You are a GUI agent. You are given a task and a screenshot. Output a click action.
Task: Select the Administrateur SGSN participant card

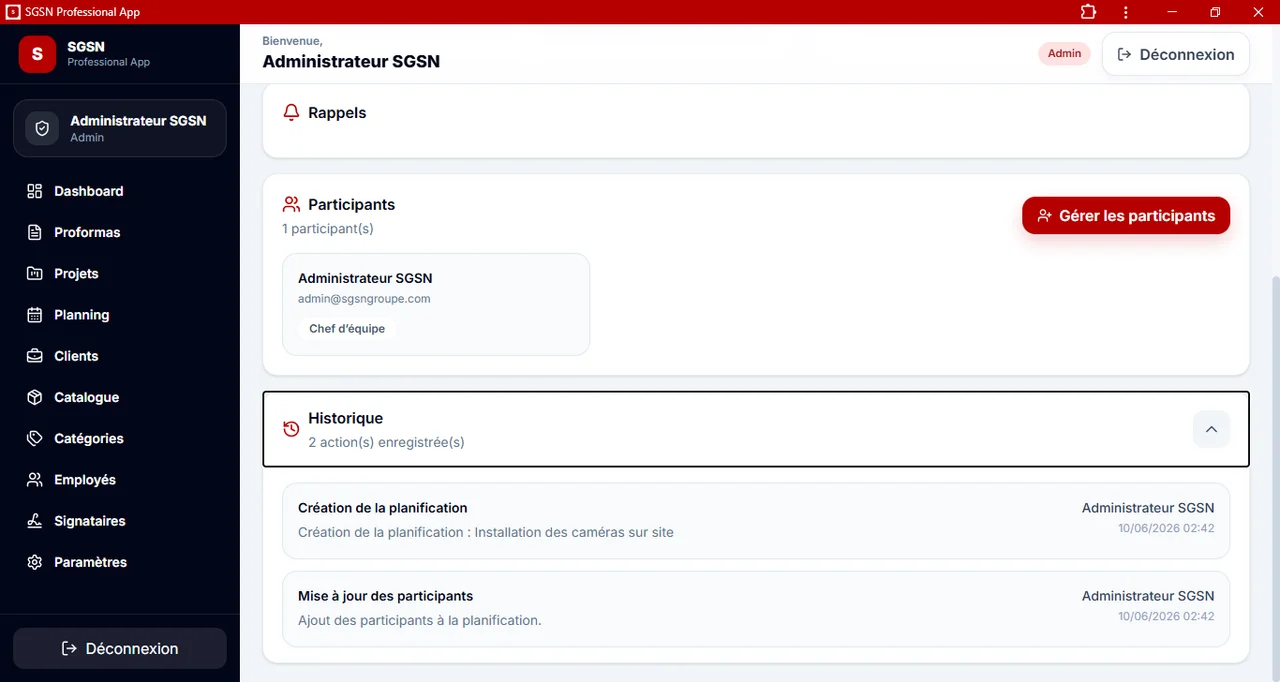tap(436, 304)
